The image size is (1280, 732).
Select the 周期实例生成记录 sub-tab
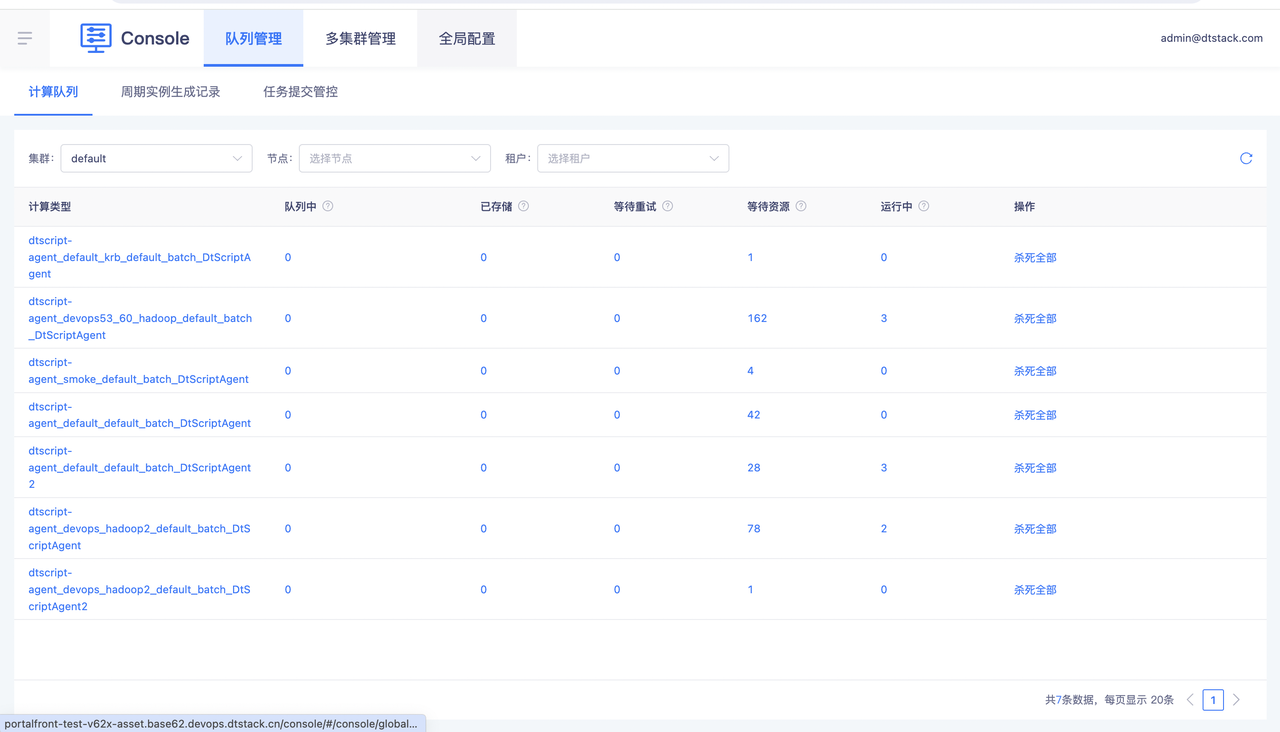[171, 92]
